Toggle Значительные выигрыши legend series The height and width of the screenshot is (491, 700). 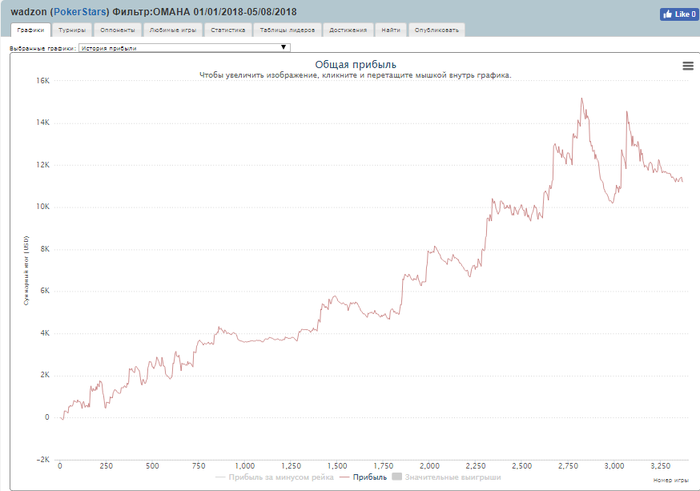(x=446, y=477)
